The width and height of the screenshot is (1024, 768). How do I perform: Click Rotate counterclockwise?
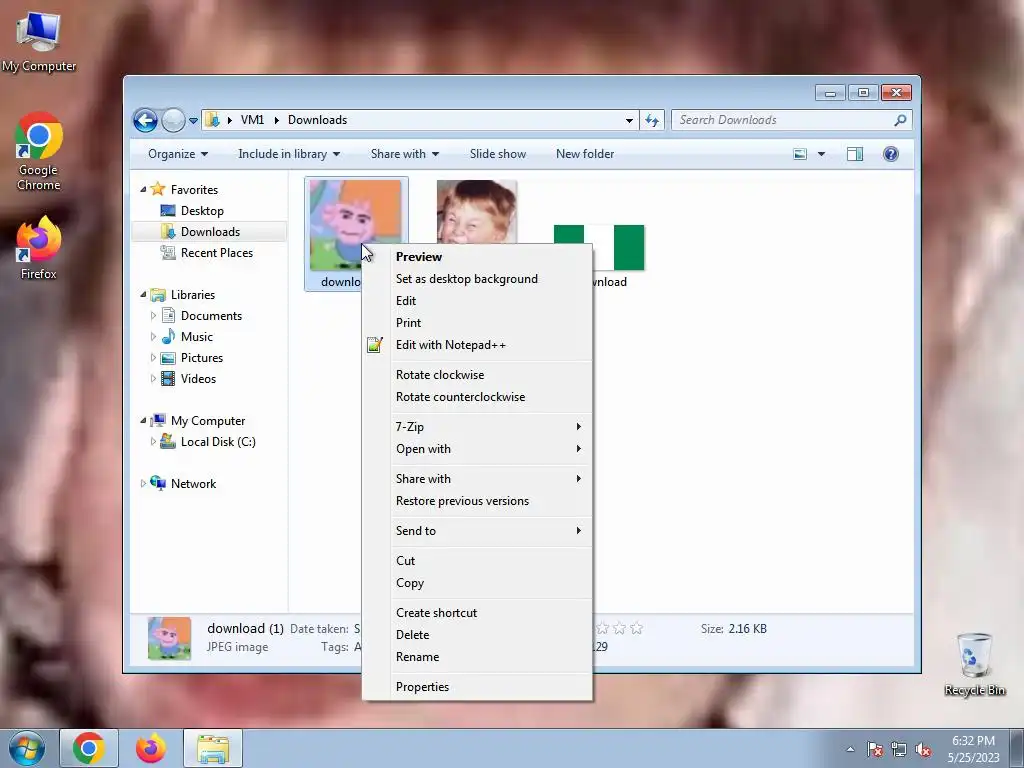click(477, 397)
